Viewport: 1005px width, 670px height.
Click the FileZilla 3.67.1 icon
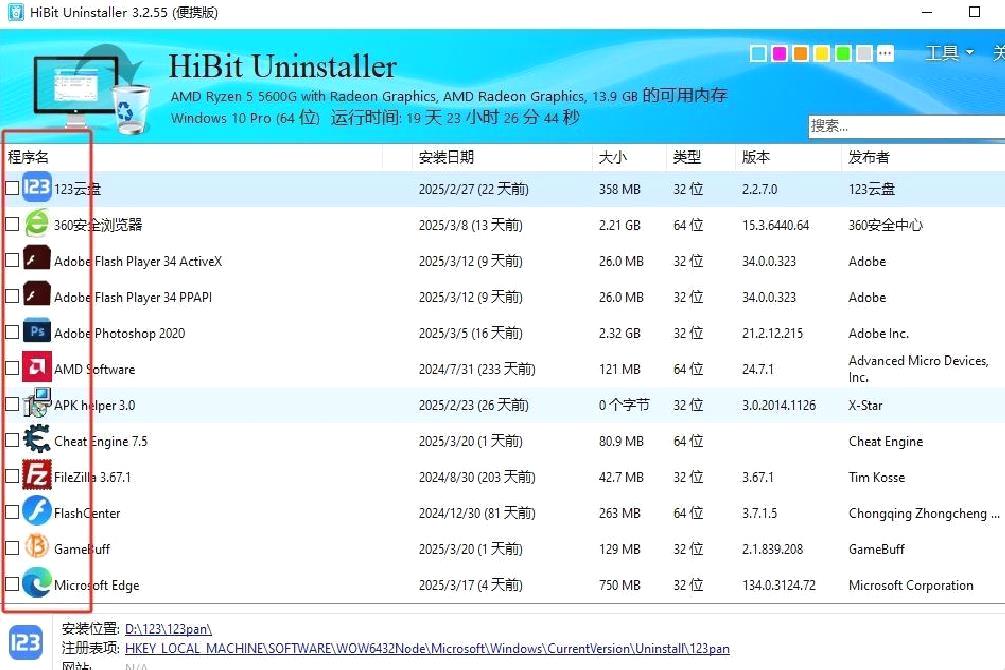37,475
